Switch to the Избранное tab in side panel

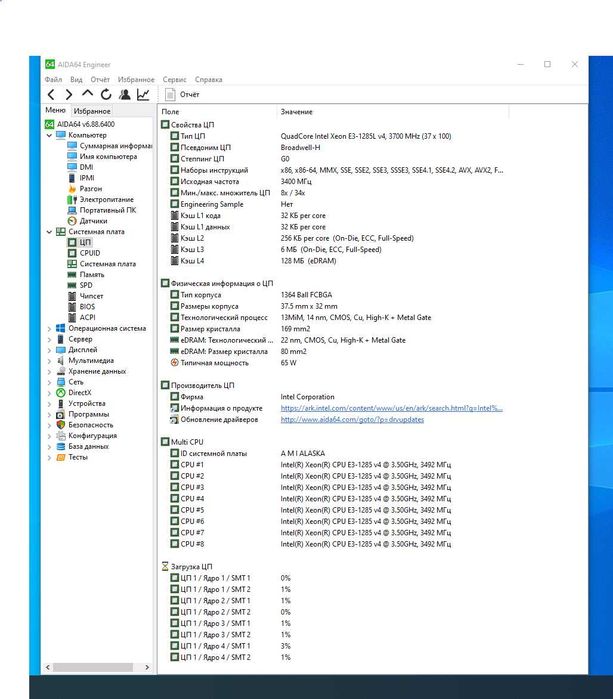coord(92,111)
